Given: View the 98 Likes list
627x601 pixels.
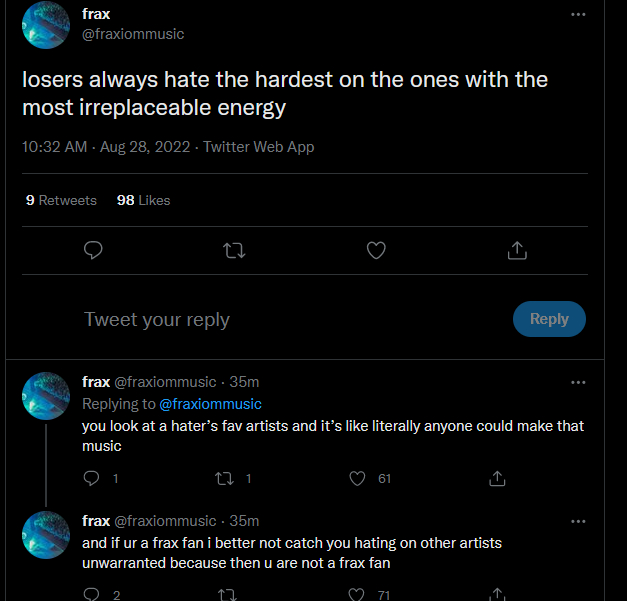Looking at the screenshot, I should pyautogui.click(x=143, y=200).
